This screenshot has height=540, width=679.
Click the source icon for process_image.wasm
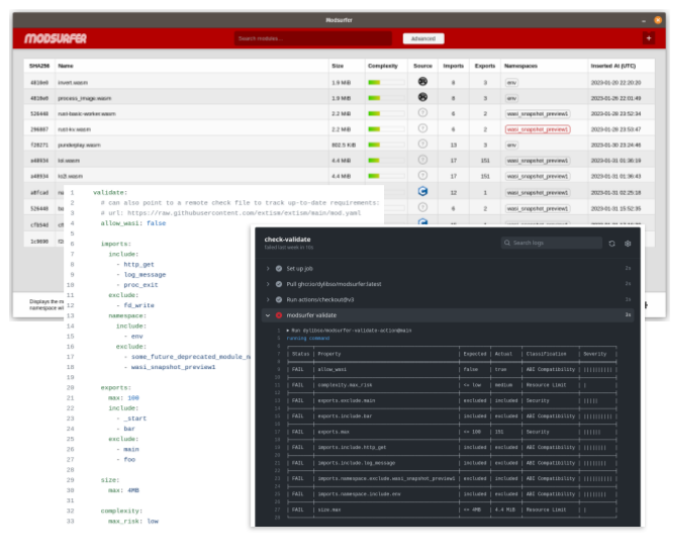423,97
